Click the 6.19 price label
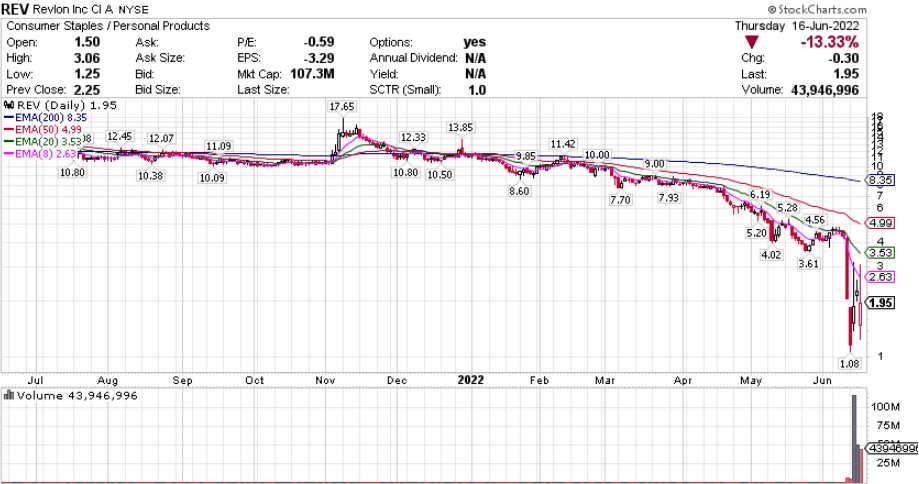This screenshot has width=919, height=484. pos(760,195)
